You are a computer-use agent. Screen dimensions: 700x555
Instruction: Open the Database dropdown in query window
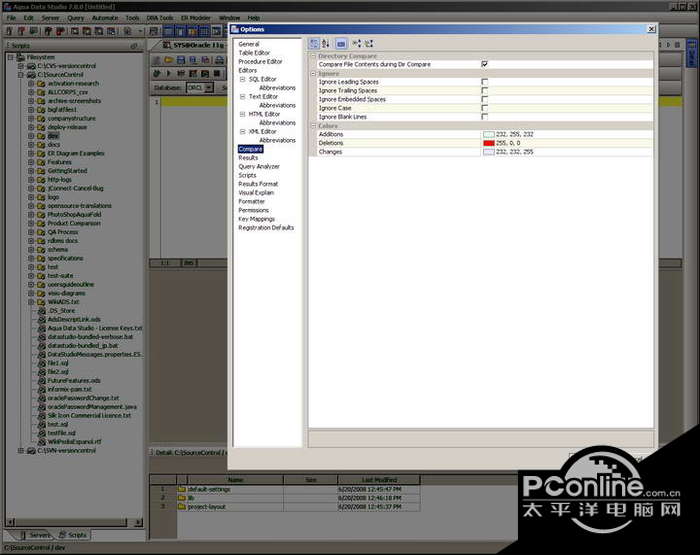point(209,88)
